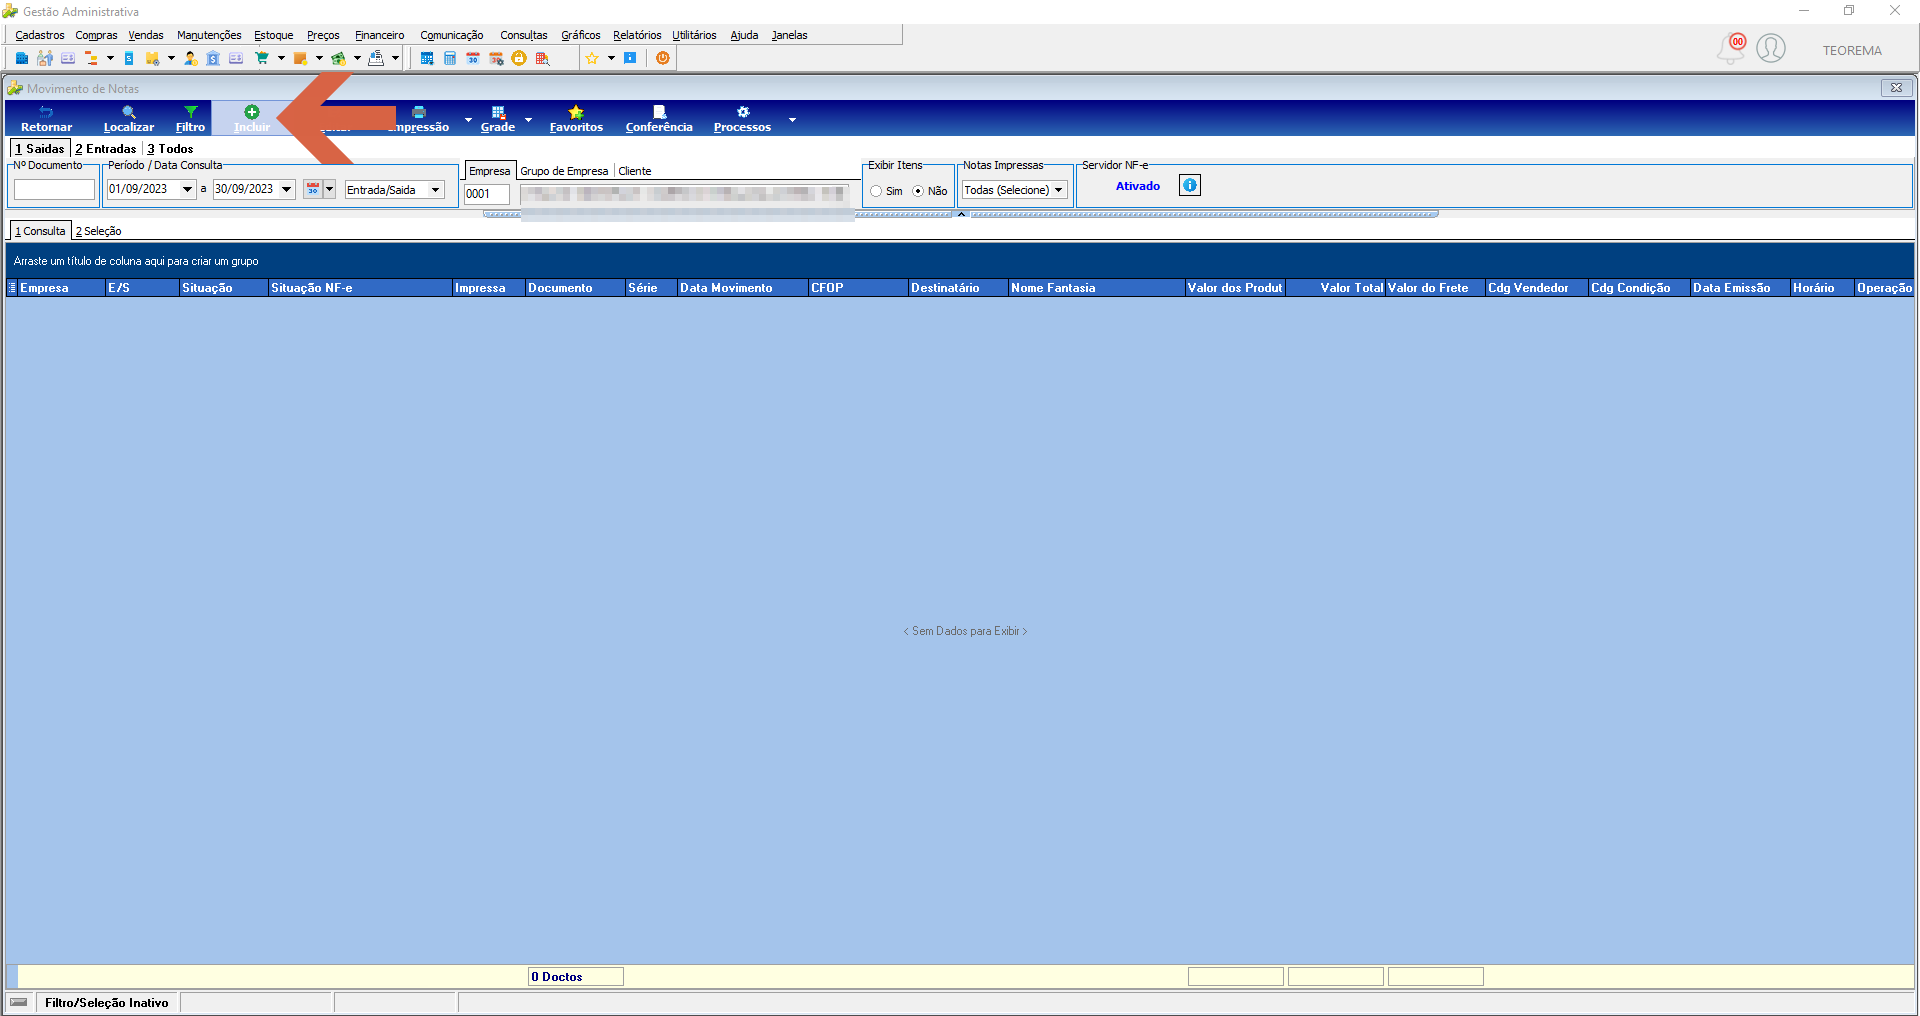Open the Estoque menu

click(274, 35)
